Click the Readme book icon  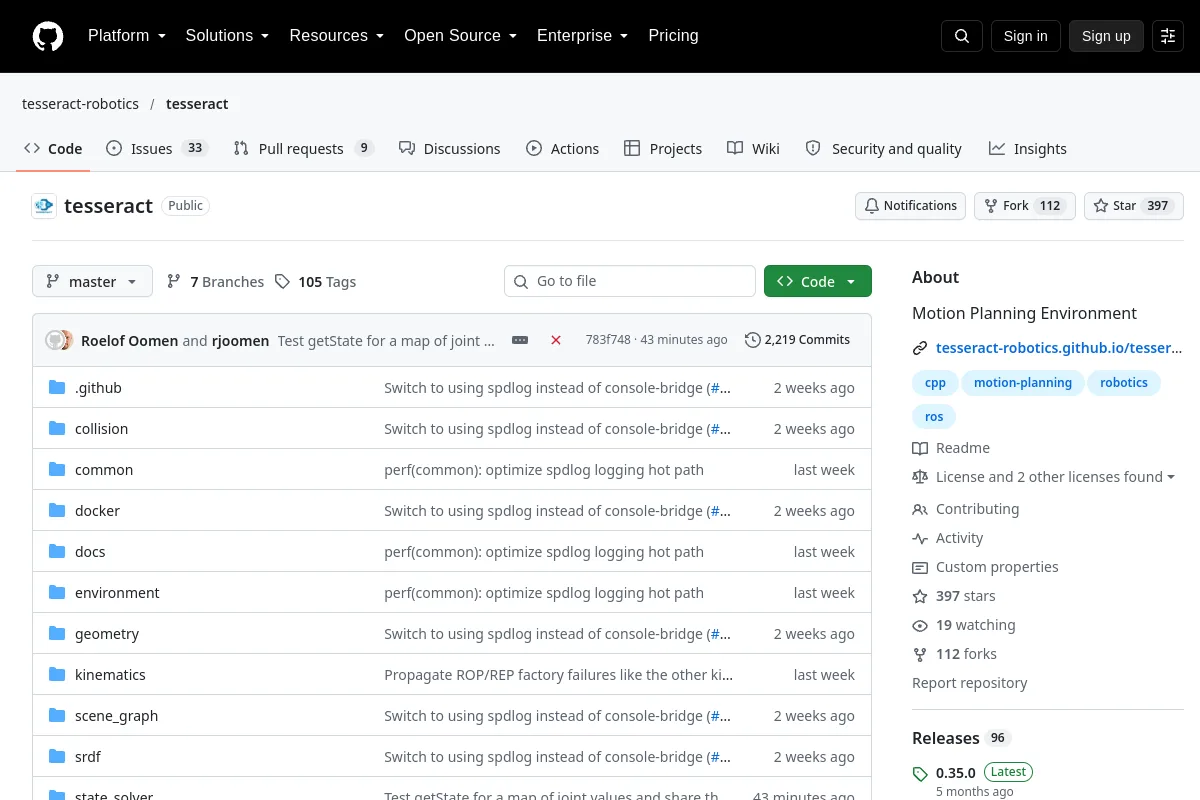click(920, 448)
